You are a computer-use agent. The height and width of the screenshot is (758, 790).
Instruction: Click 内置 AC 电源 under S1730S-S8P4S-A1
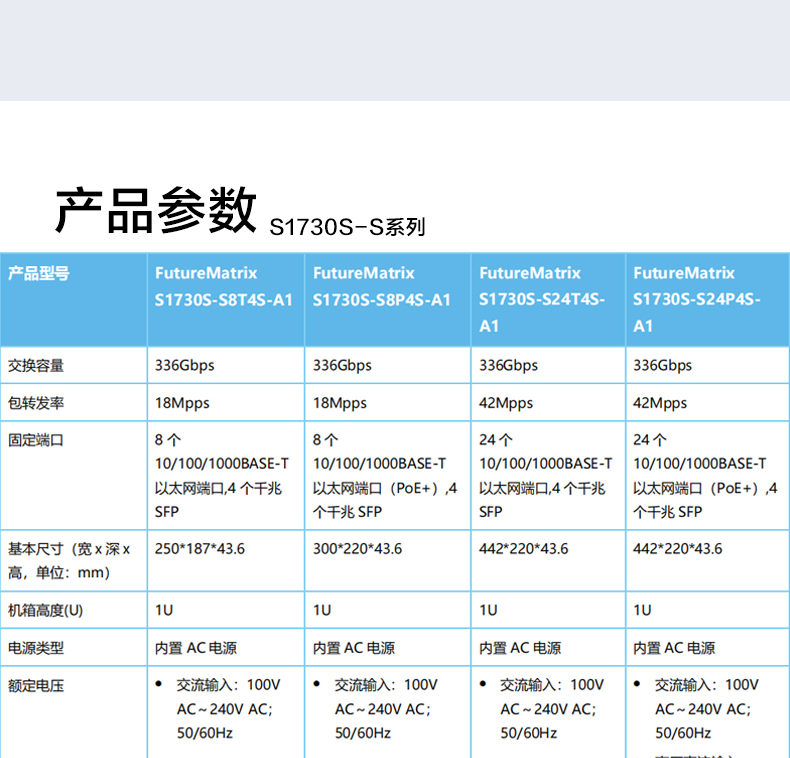coord(354,648)
